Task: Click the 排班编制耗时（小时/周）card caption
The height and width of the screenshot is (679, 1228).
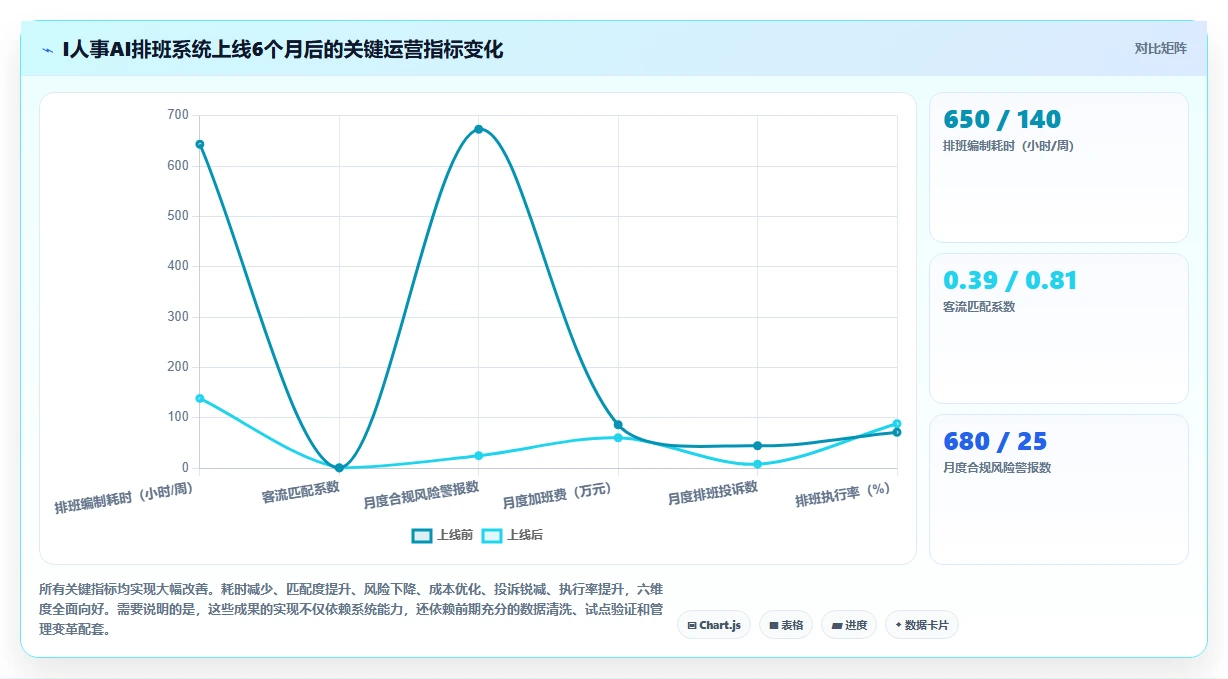Action: [1008, 146]
